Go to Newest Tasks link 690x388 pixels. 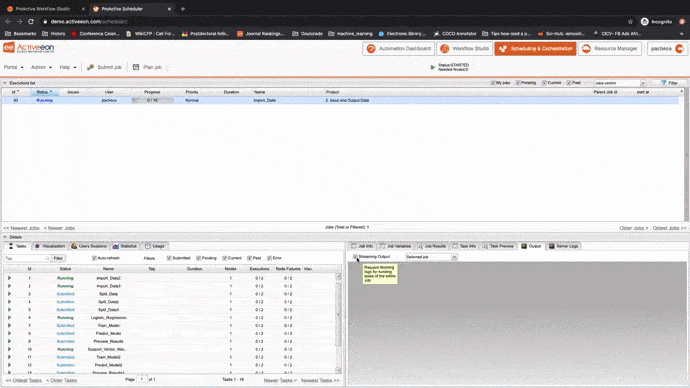click(x=320, y=381)
